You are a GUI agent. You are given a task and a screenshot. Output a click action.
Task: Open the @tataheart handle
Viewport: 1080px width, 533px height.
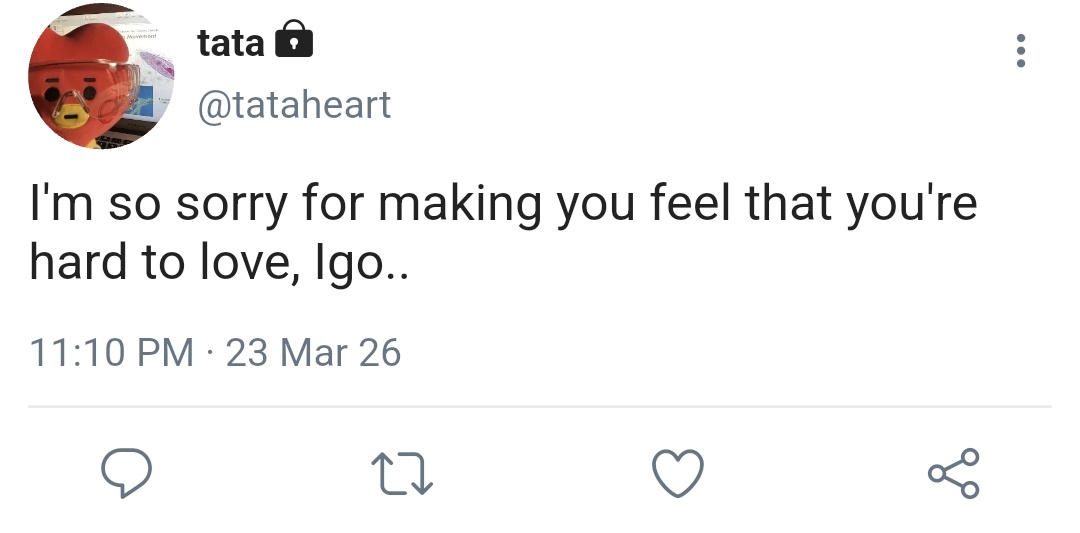(x=294, y=104)
